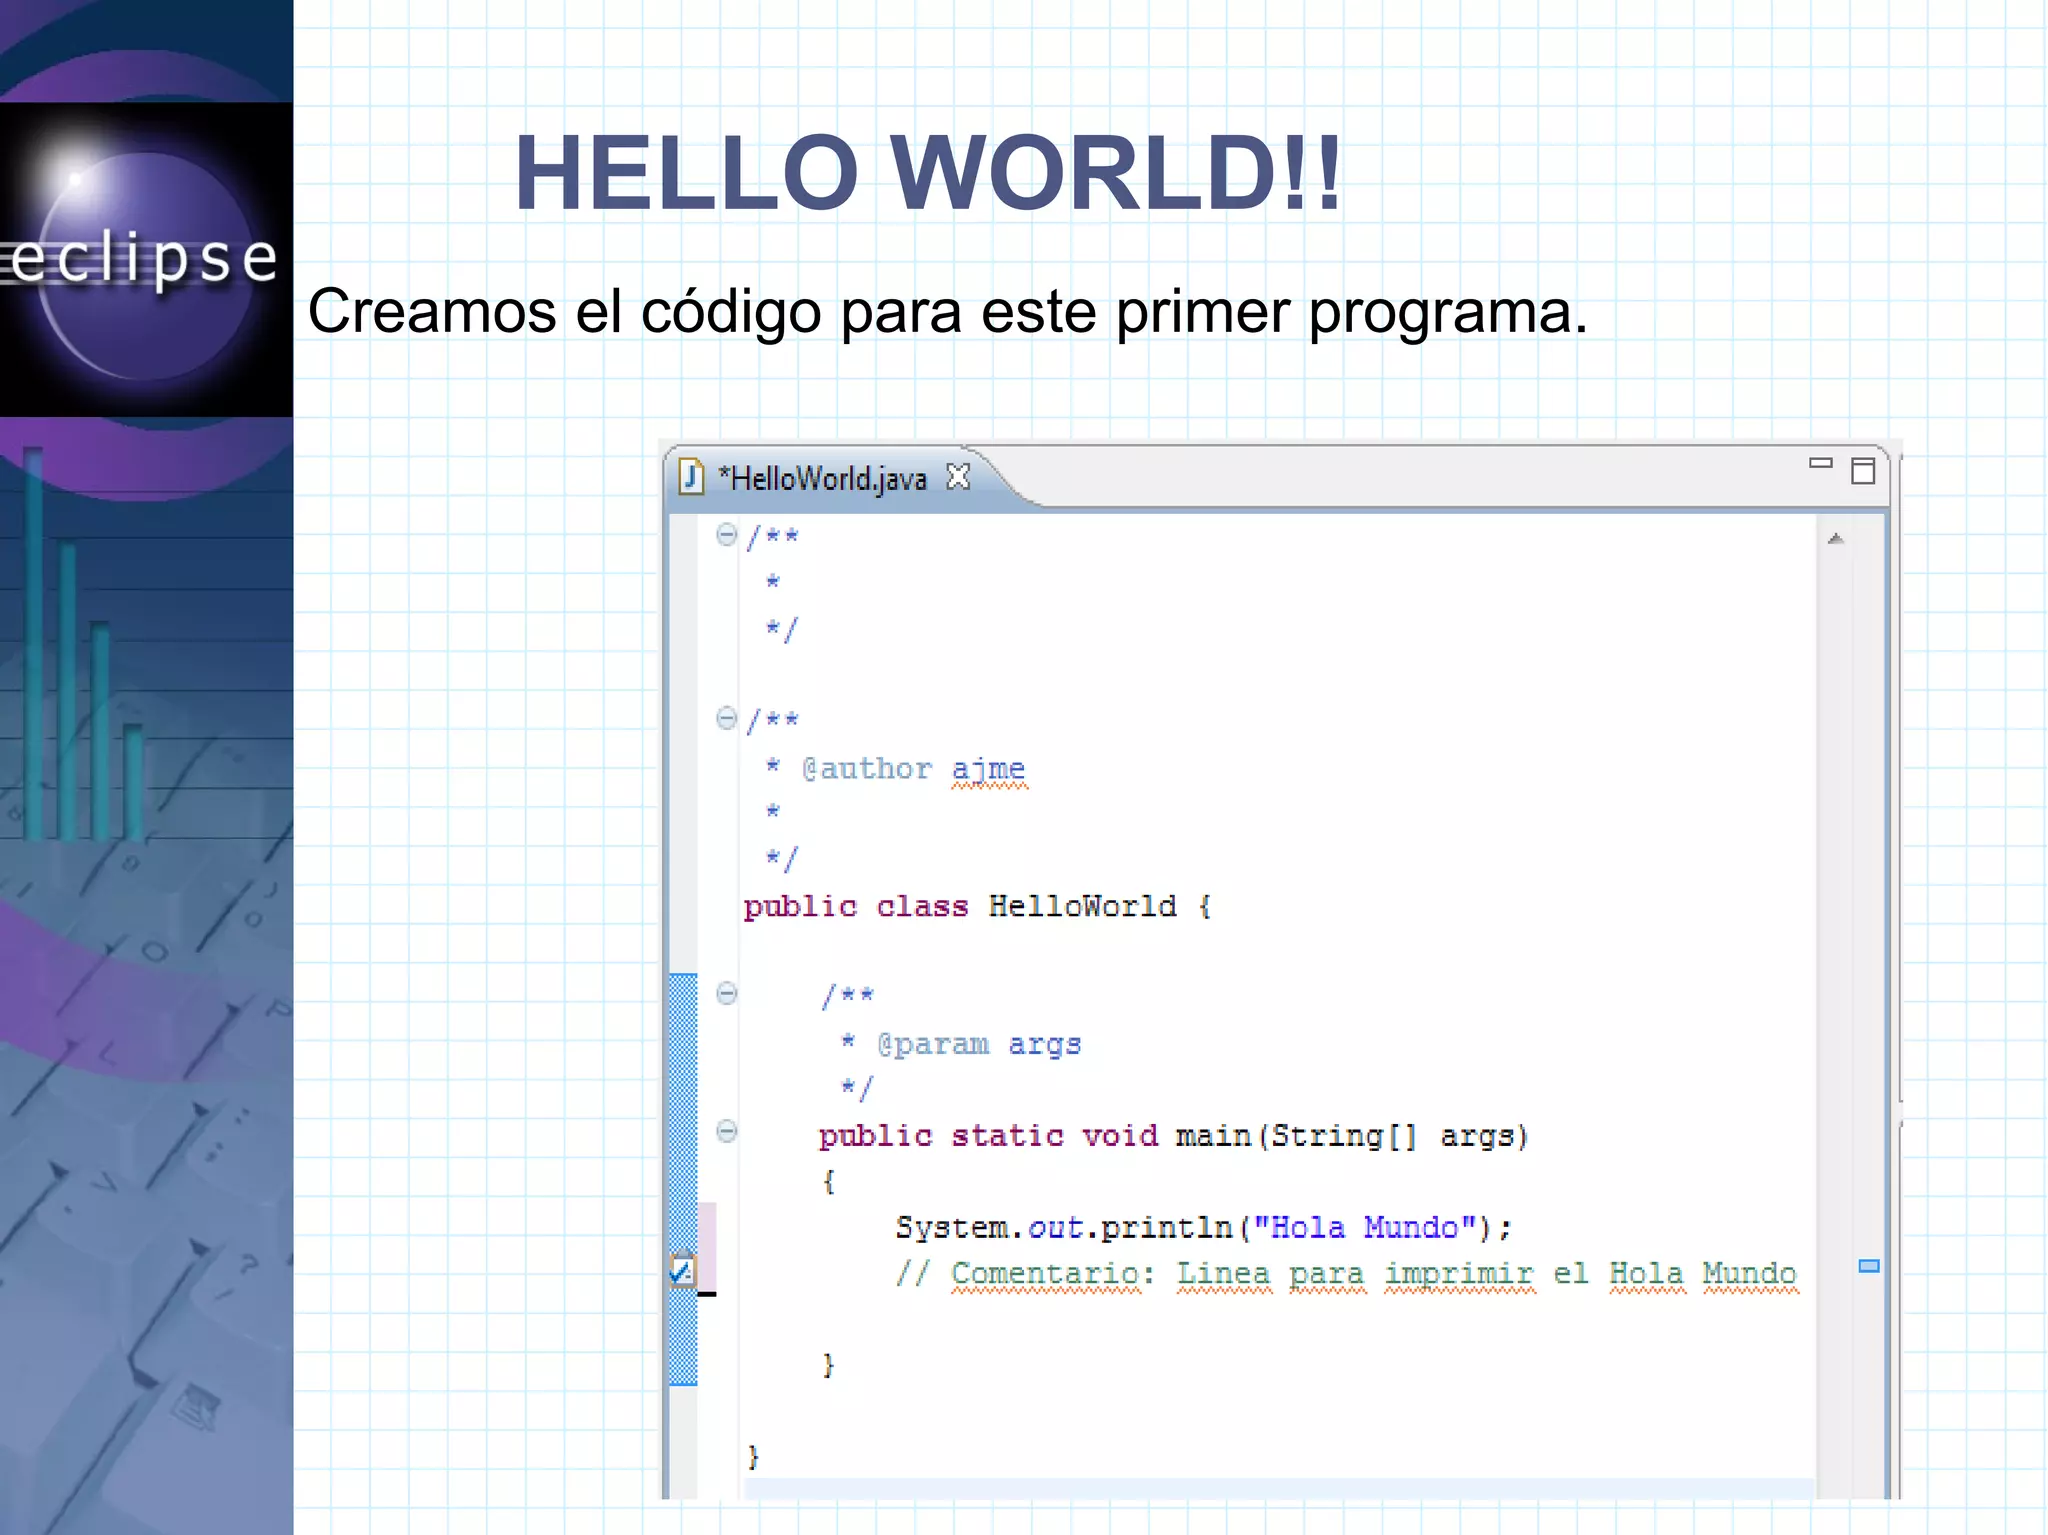
Task: Click the class closing brace at bottom
Action: click(753, 1456)
